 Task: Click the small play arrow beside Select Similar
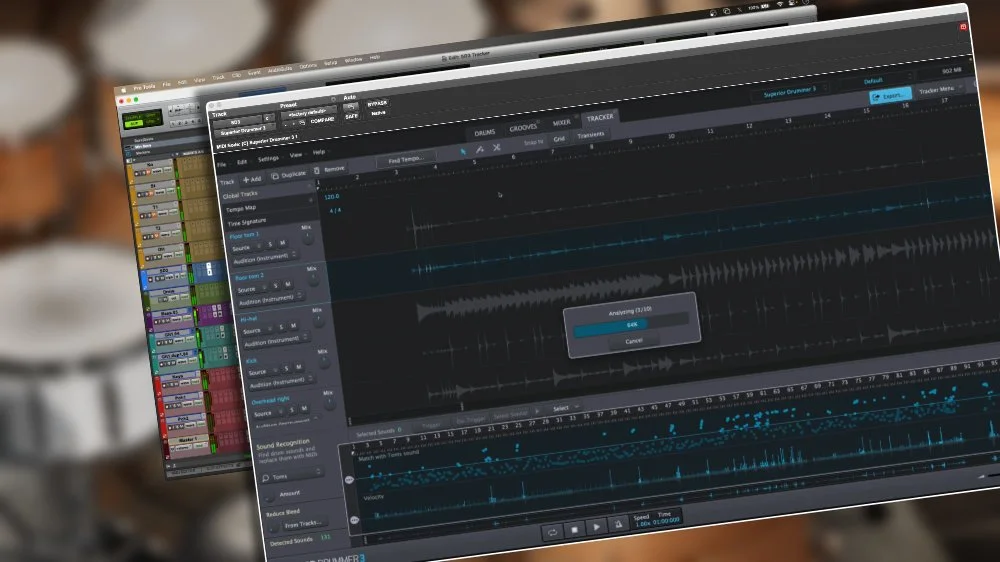537,411
